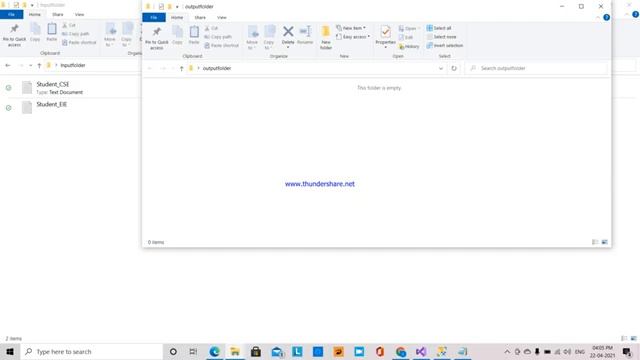
Task: Open Visual Studio from the taskbar
Action: [x=421, y=351]
